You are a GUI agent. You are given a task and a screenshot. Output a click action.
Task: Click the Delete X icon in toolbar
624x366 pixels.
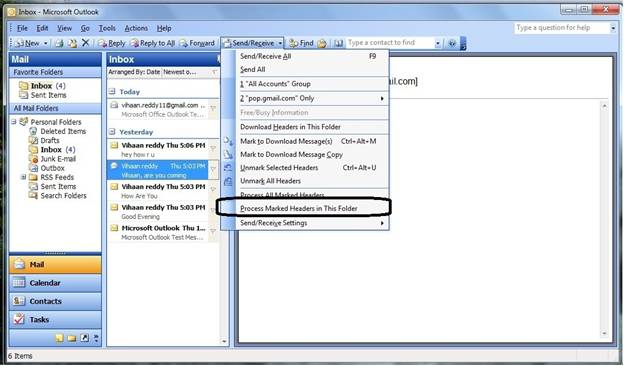[85, 43]
